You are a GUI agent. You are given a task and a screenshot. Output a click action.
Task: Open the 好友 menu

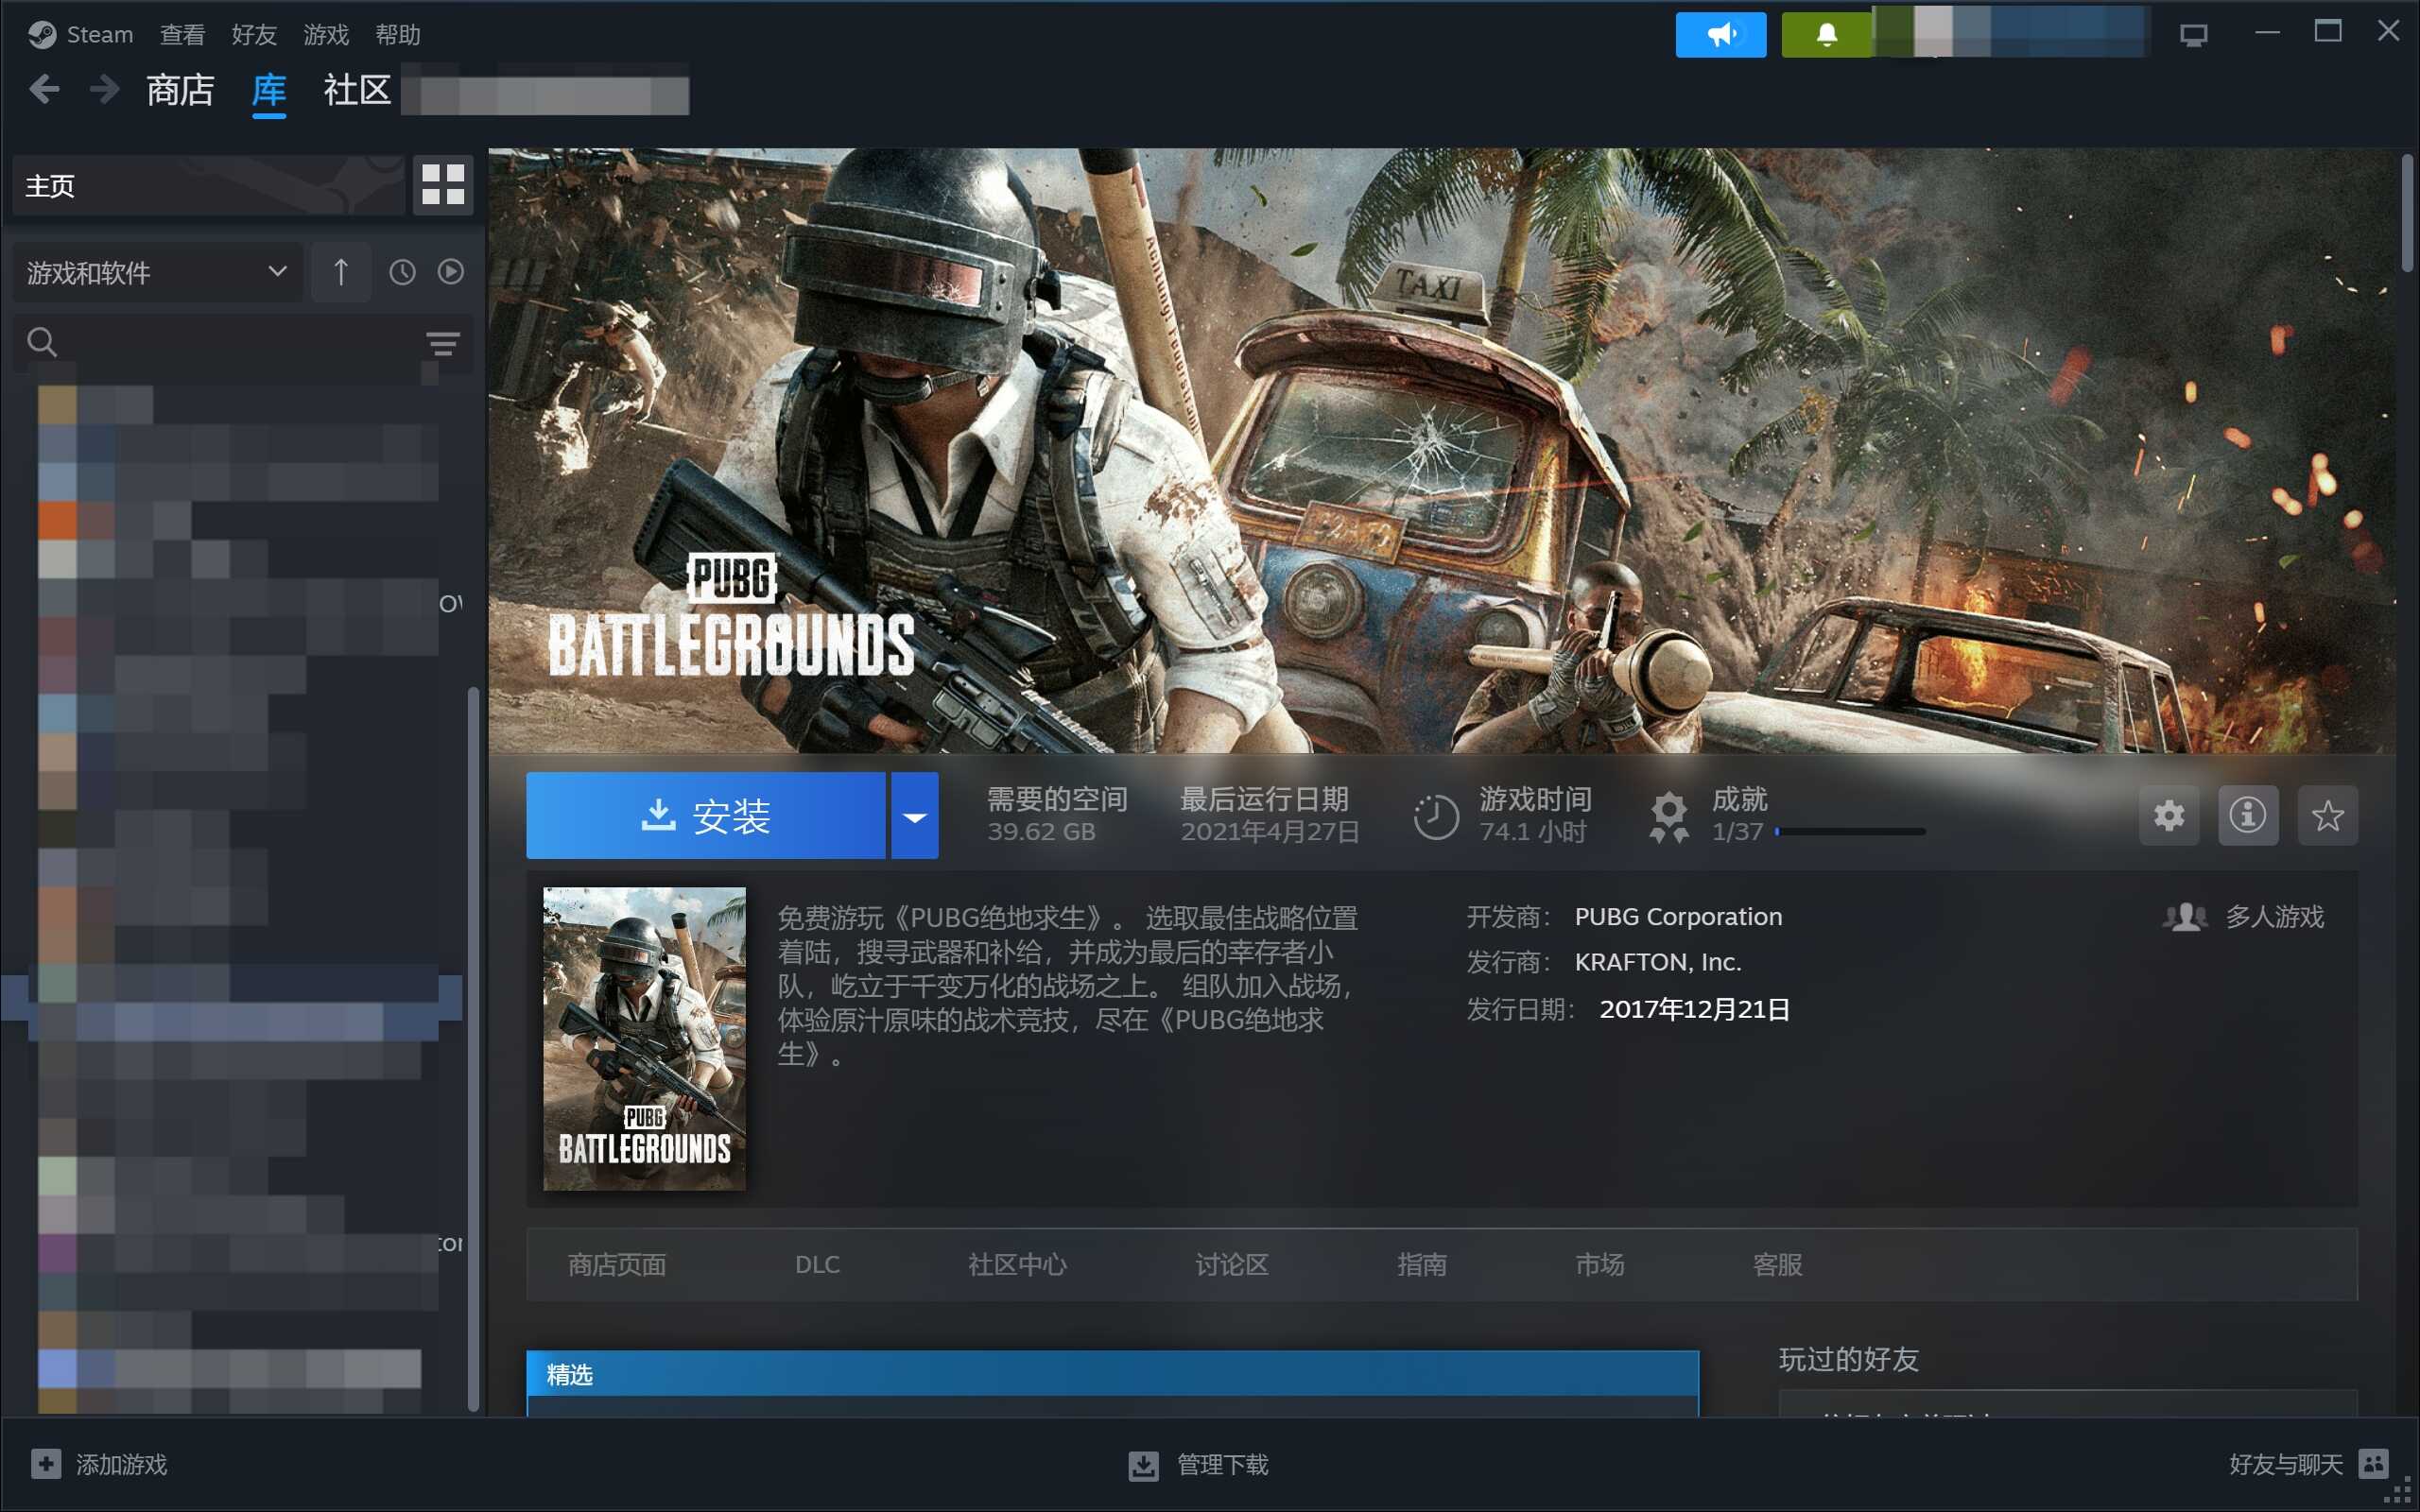254,35
